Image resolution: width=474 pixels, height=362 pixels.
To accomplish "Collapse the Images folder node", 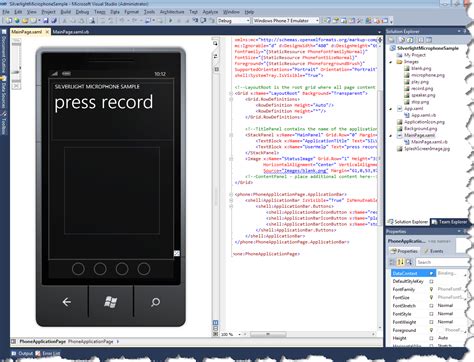I will (391, 62).
